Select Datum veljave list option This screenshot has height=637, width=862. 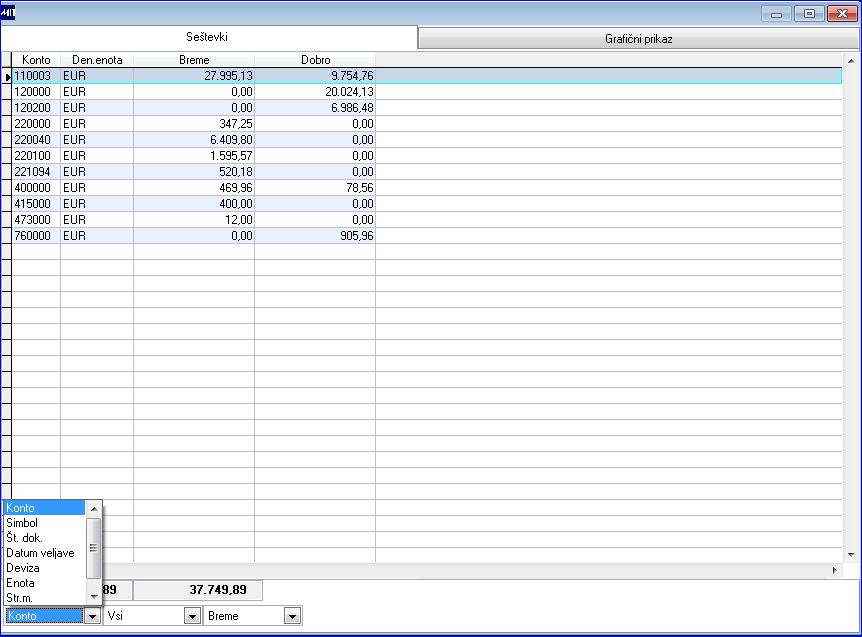(x=45, y=553)
